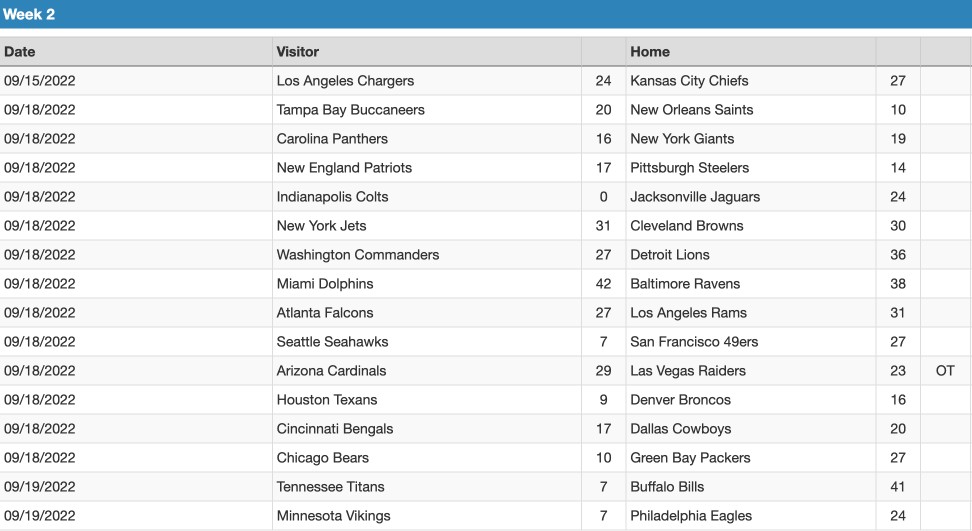Click the Los Angeles Rams cell
The width and height of the screenshot is (972, 531).
[x=751, y=313]
